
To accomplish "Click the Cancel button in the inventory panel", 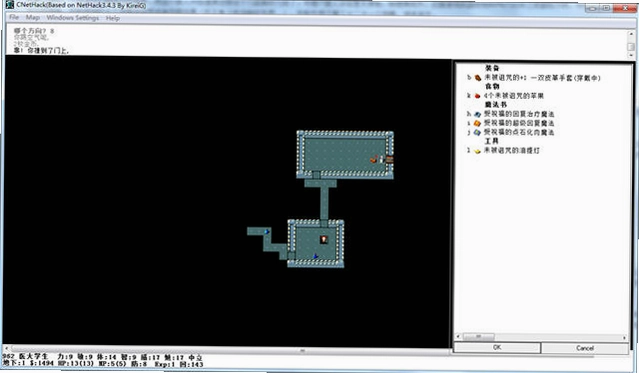I will (x=585, y=348).
